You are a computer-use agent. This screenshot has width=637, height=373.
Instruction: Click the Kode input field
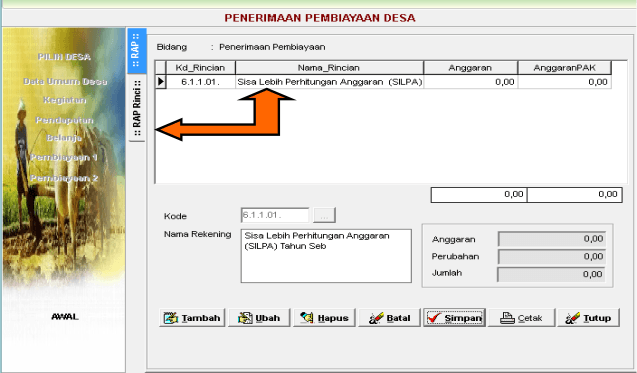[x=275, y=215]
